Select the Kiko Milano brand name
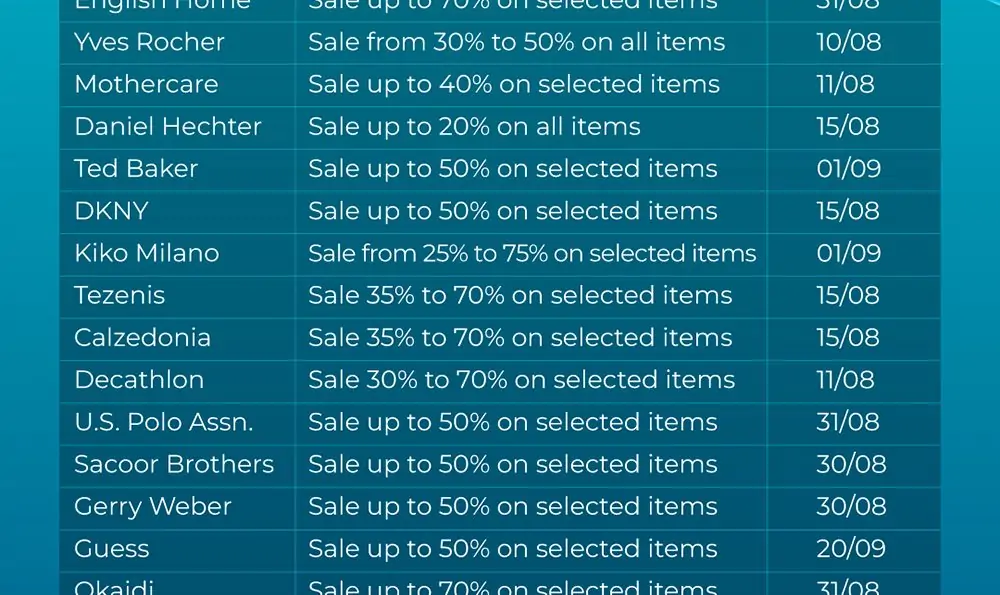Viewport: 1000px width, 595px height. pyautogui.click(x=147, y=253)
